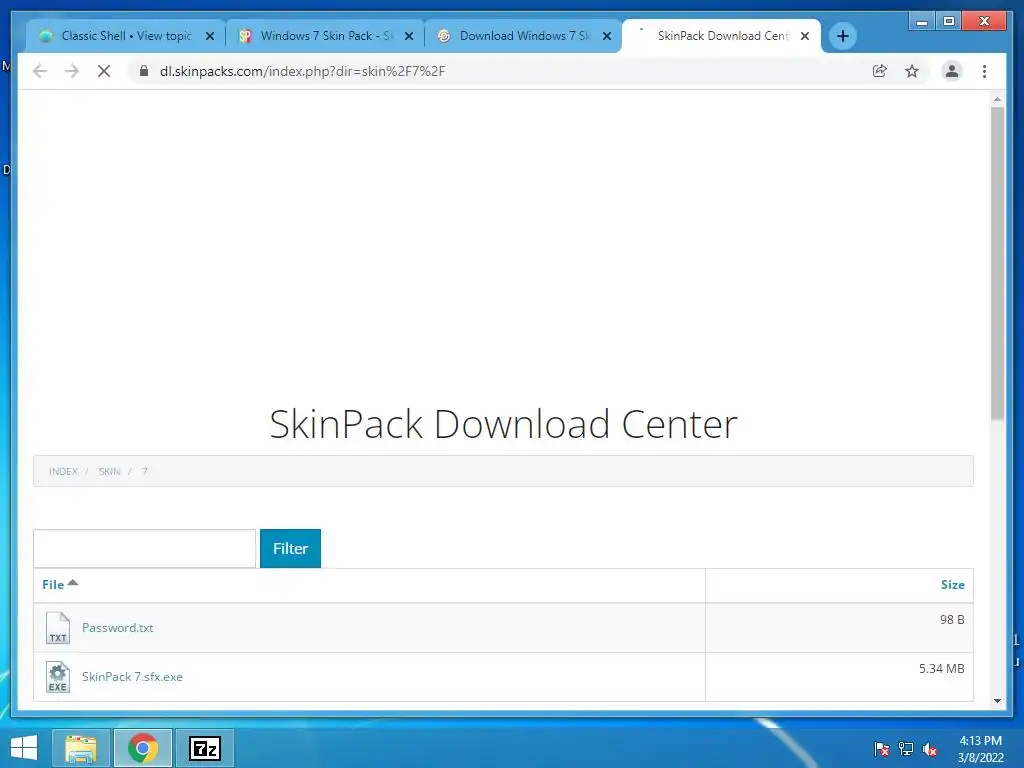Toggle the File sort arrow
Viewport: 1024px width, 768px height.
72,583
